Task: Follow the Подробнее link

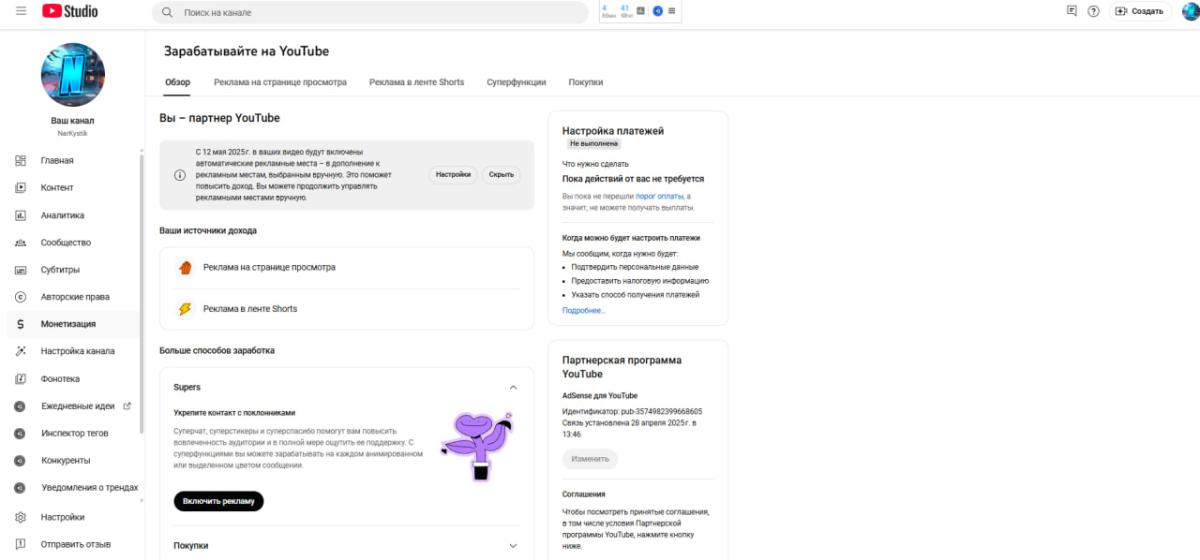Action: pos(584,311)
